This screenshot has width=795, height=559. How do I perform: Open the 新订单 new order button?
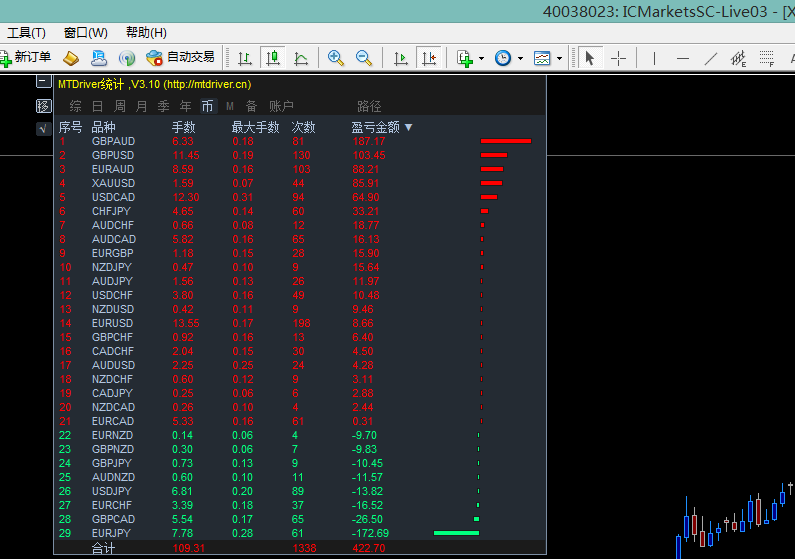(x=25, y=57)
